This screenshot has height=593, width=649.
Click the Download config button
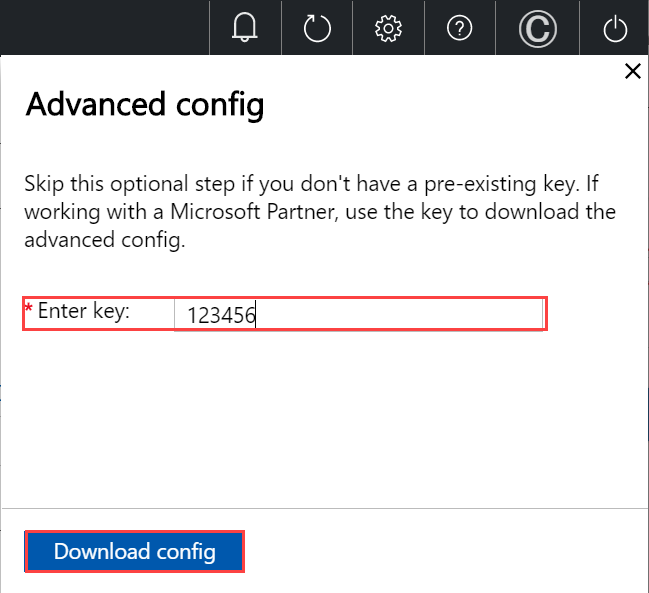(x=135, y=552)
